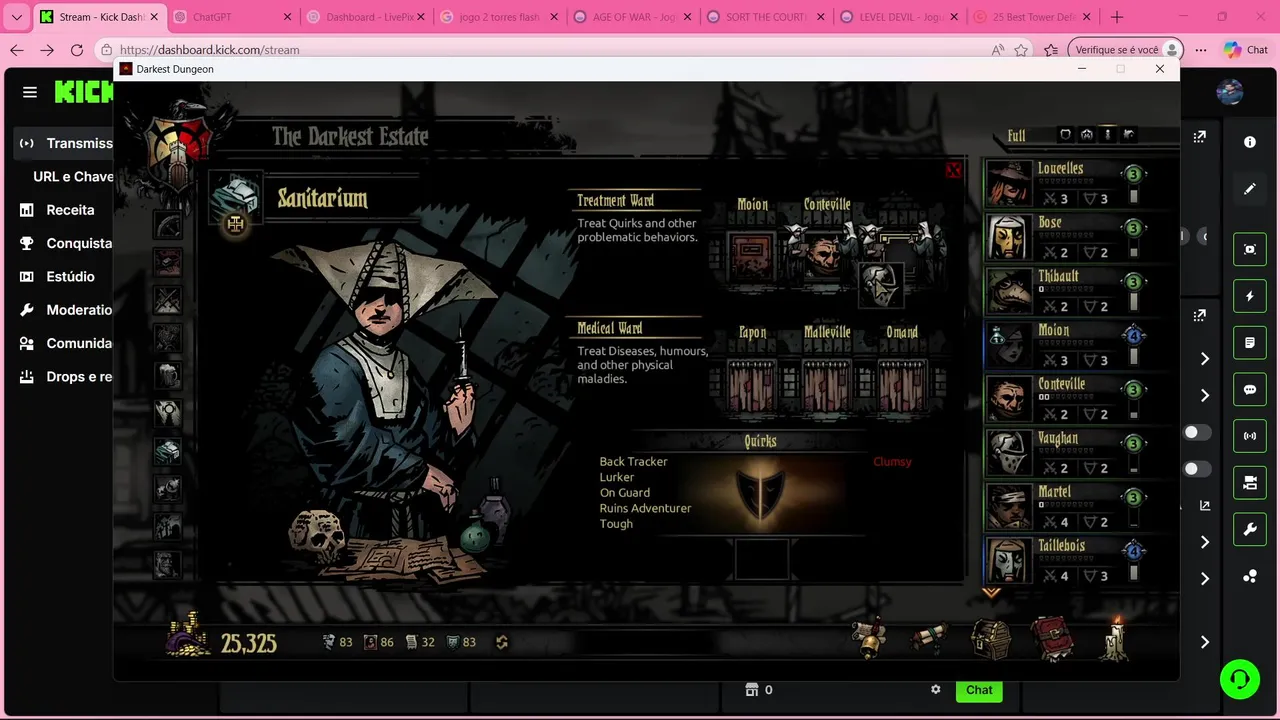Click the wrench tools icon in Kick rail
Screen dimensions: 1280x720
pos(1250,529)
